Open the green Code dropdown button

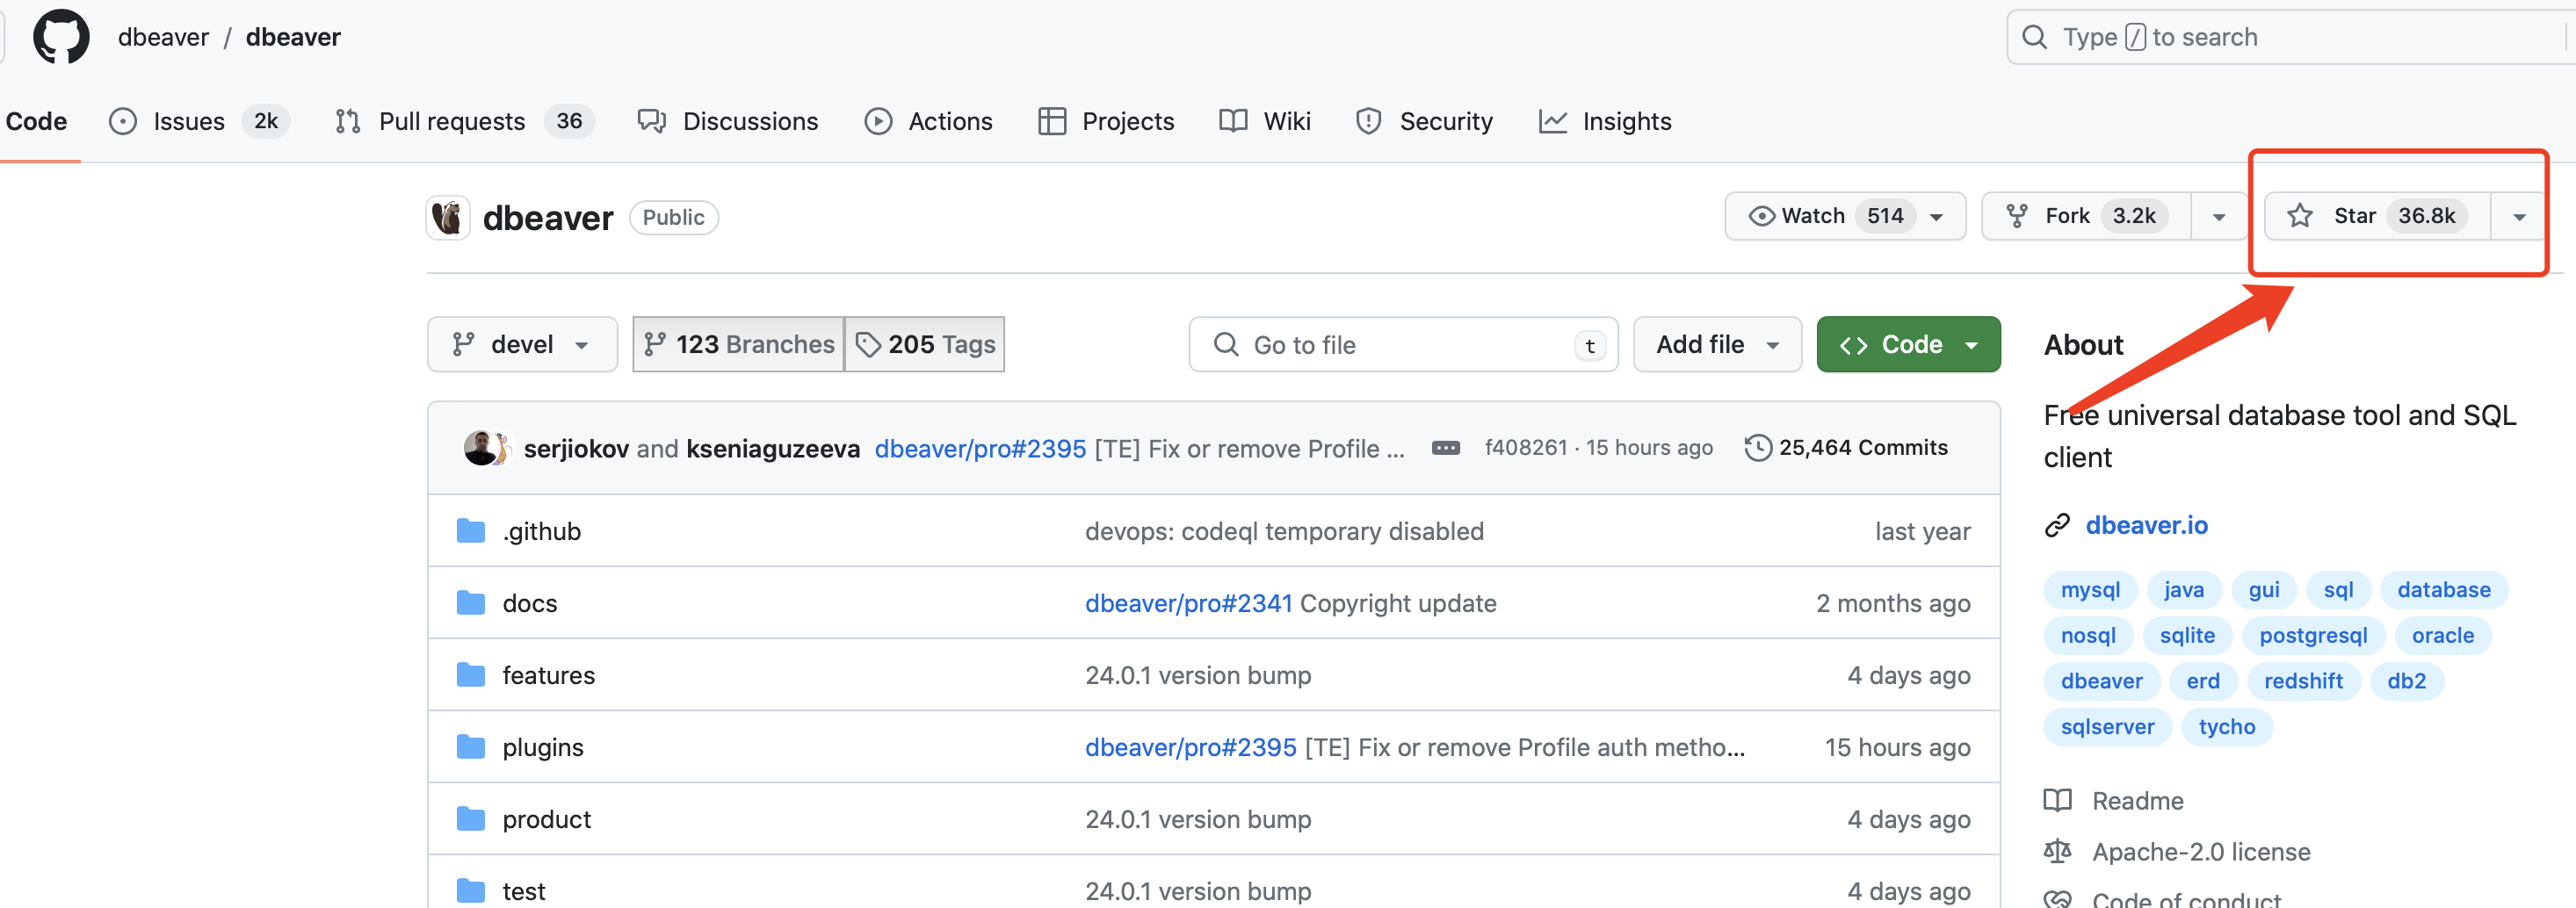1908,344
